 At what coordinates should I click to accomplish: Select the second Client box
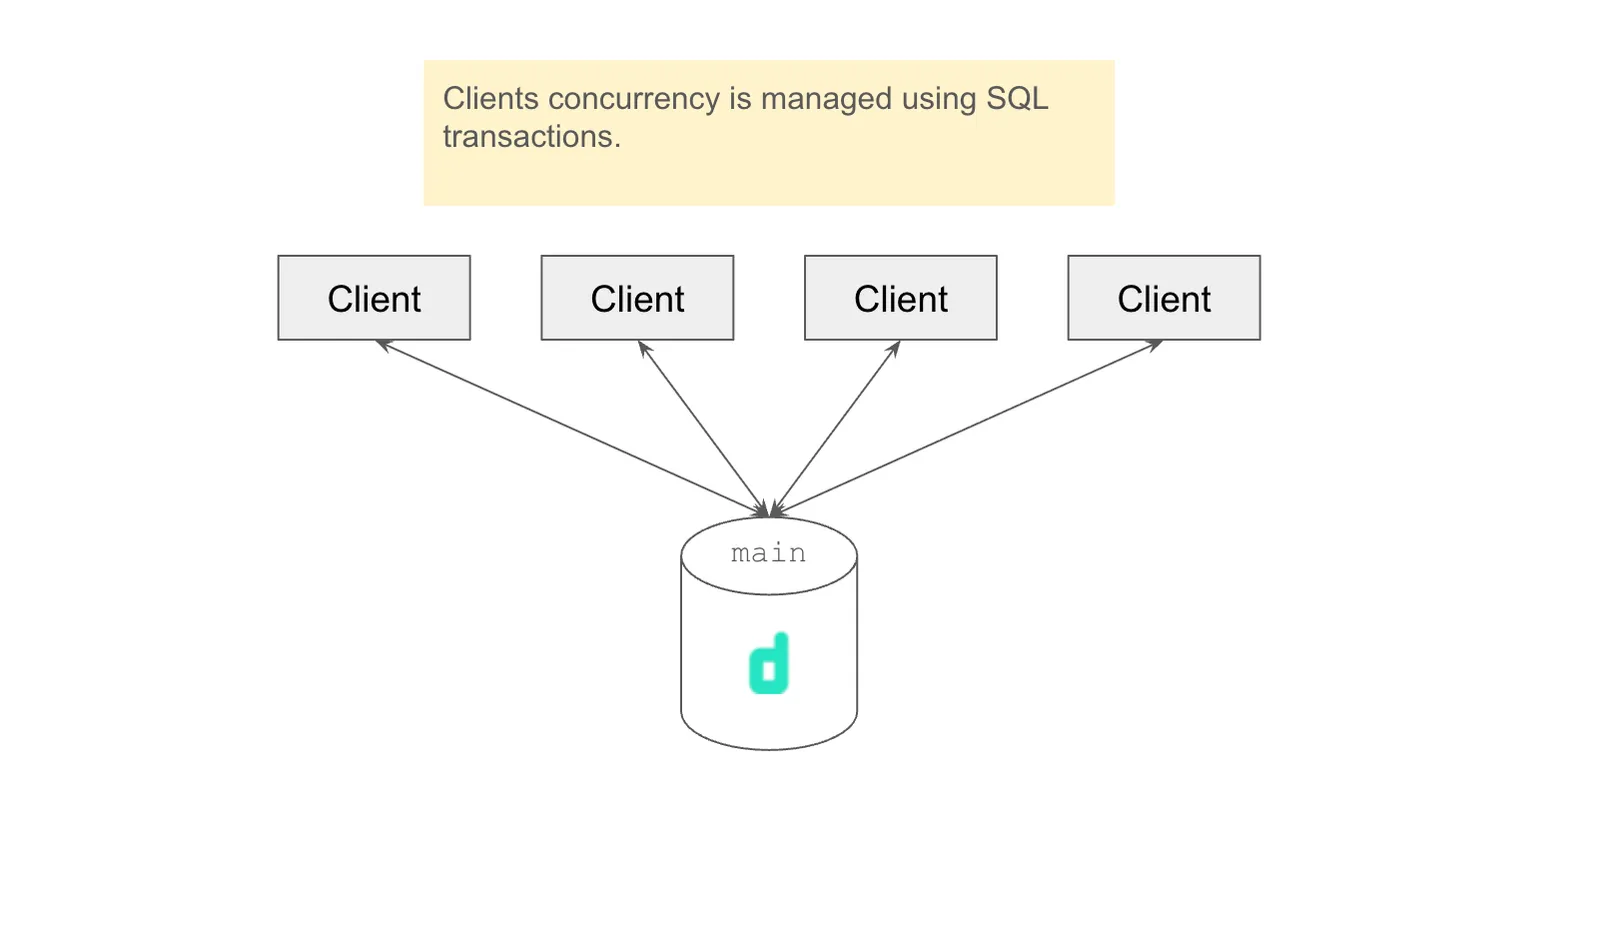tap(637, 298)
